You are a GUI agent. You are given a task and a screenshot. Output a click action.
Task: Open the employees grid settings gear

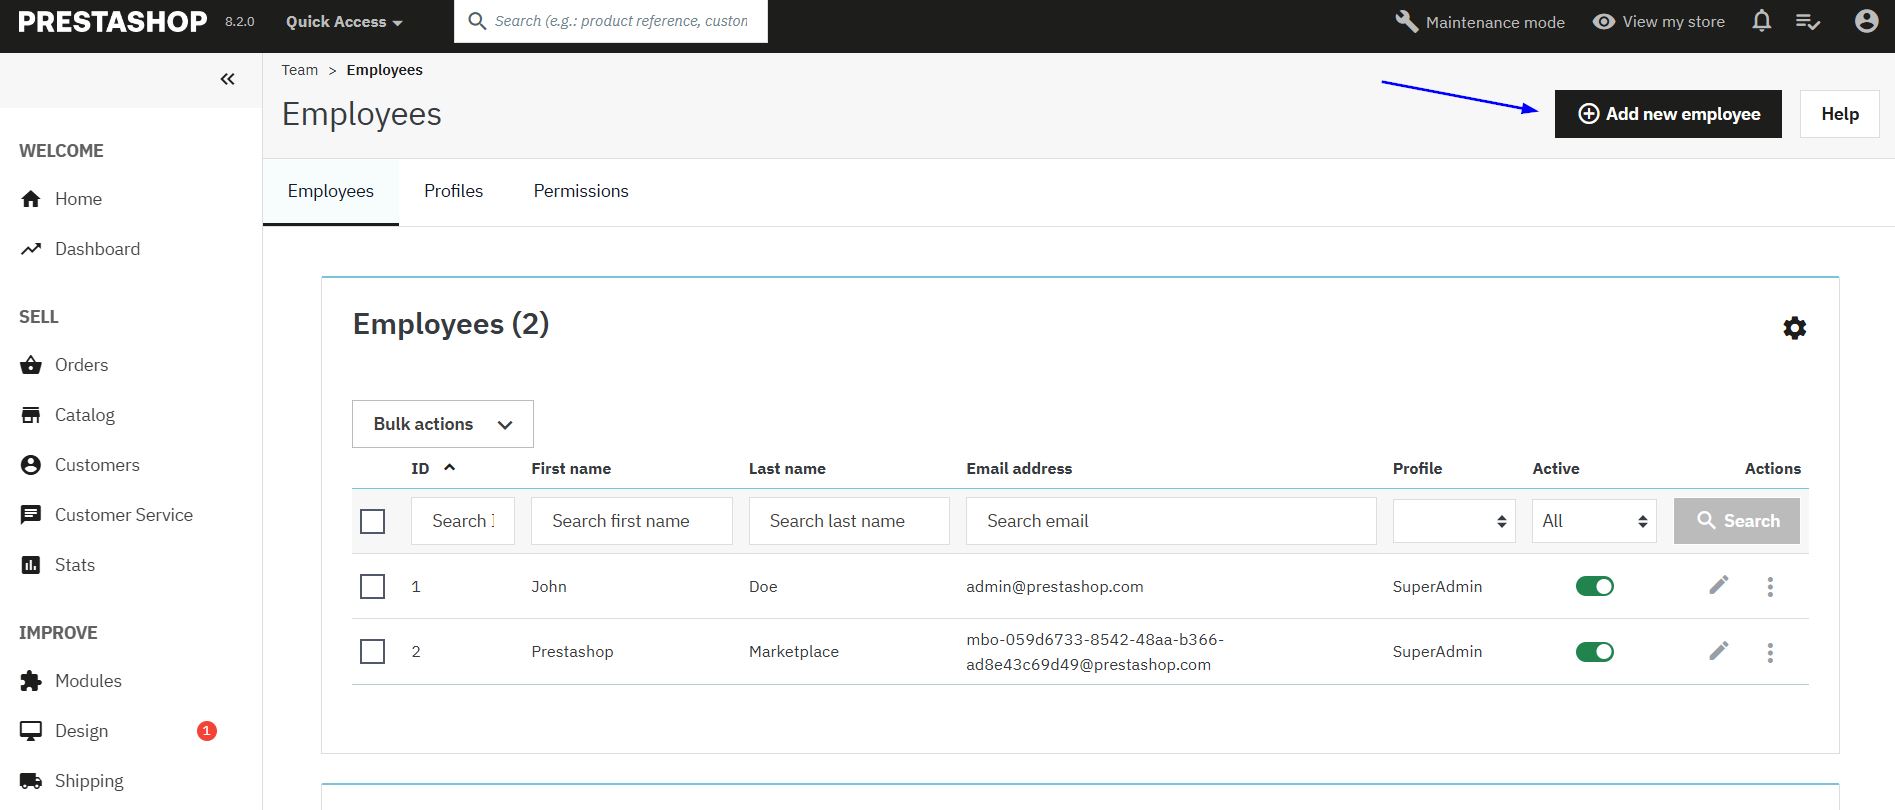click(1794, 328)
